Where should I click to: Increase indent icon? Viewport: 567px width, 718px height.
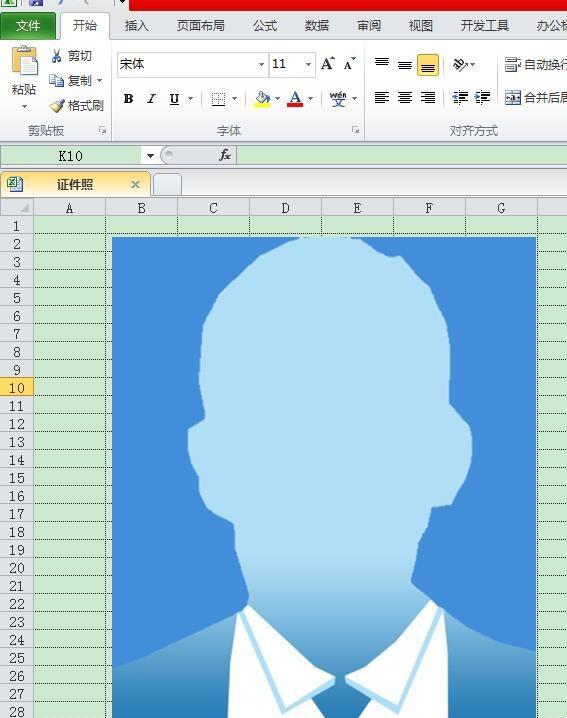pyautogui.click(x=482, y=98)
